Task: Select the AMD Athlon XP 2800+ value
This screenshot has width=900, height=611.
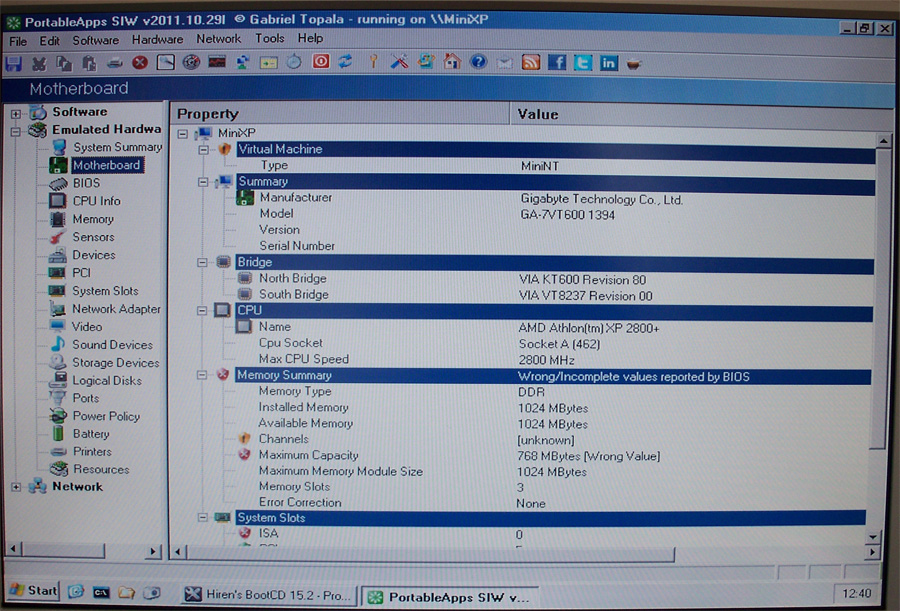Action: point(588,328)
